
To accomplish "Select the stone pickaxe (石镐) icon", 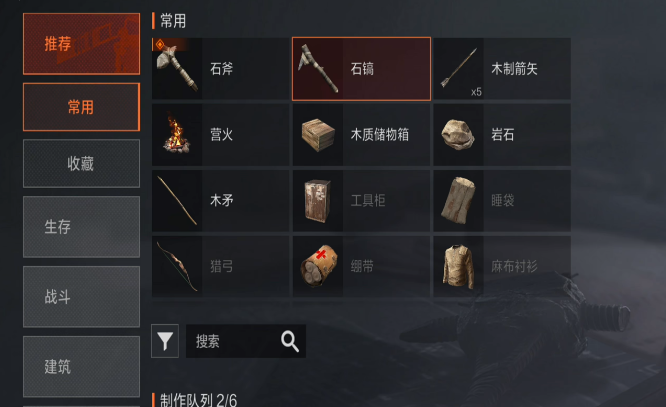I will pyautogui.click(x=318, y=69).
